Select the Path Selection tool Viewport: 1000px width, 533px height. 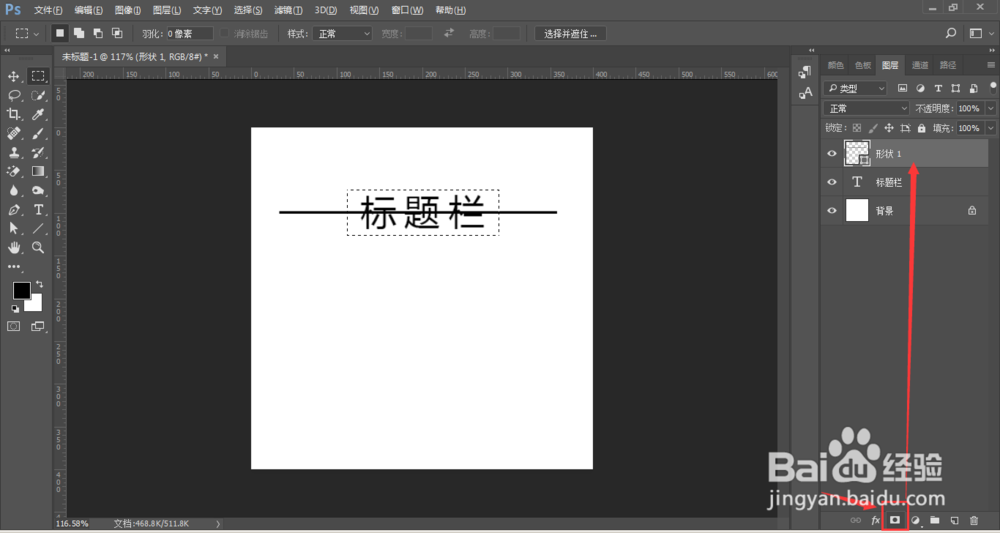tap(13, 228)
